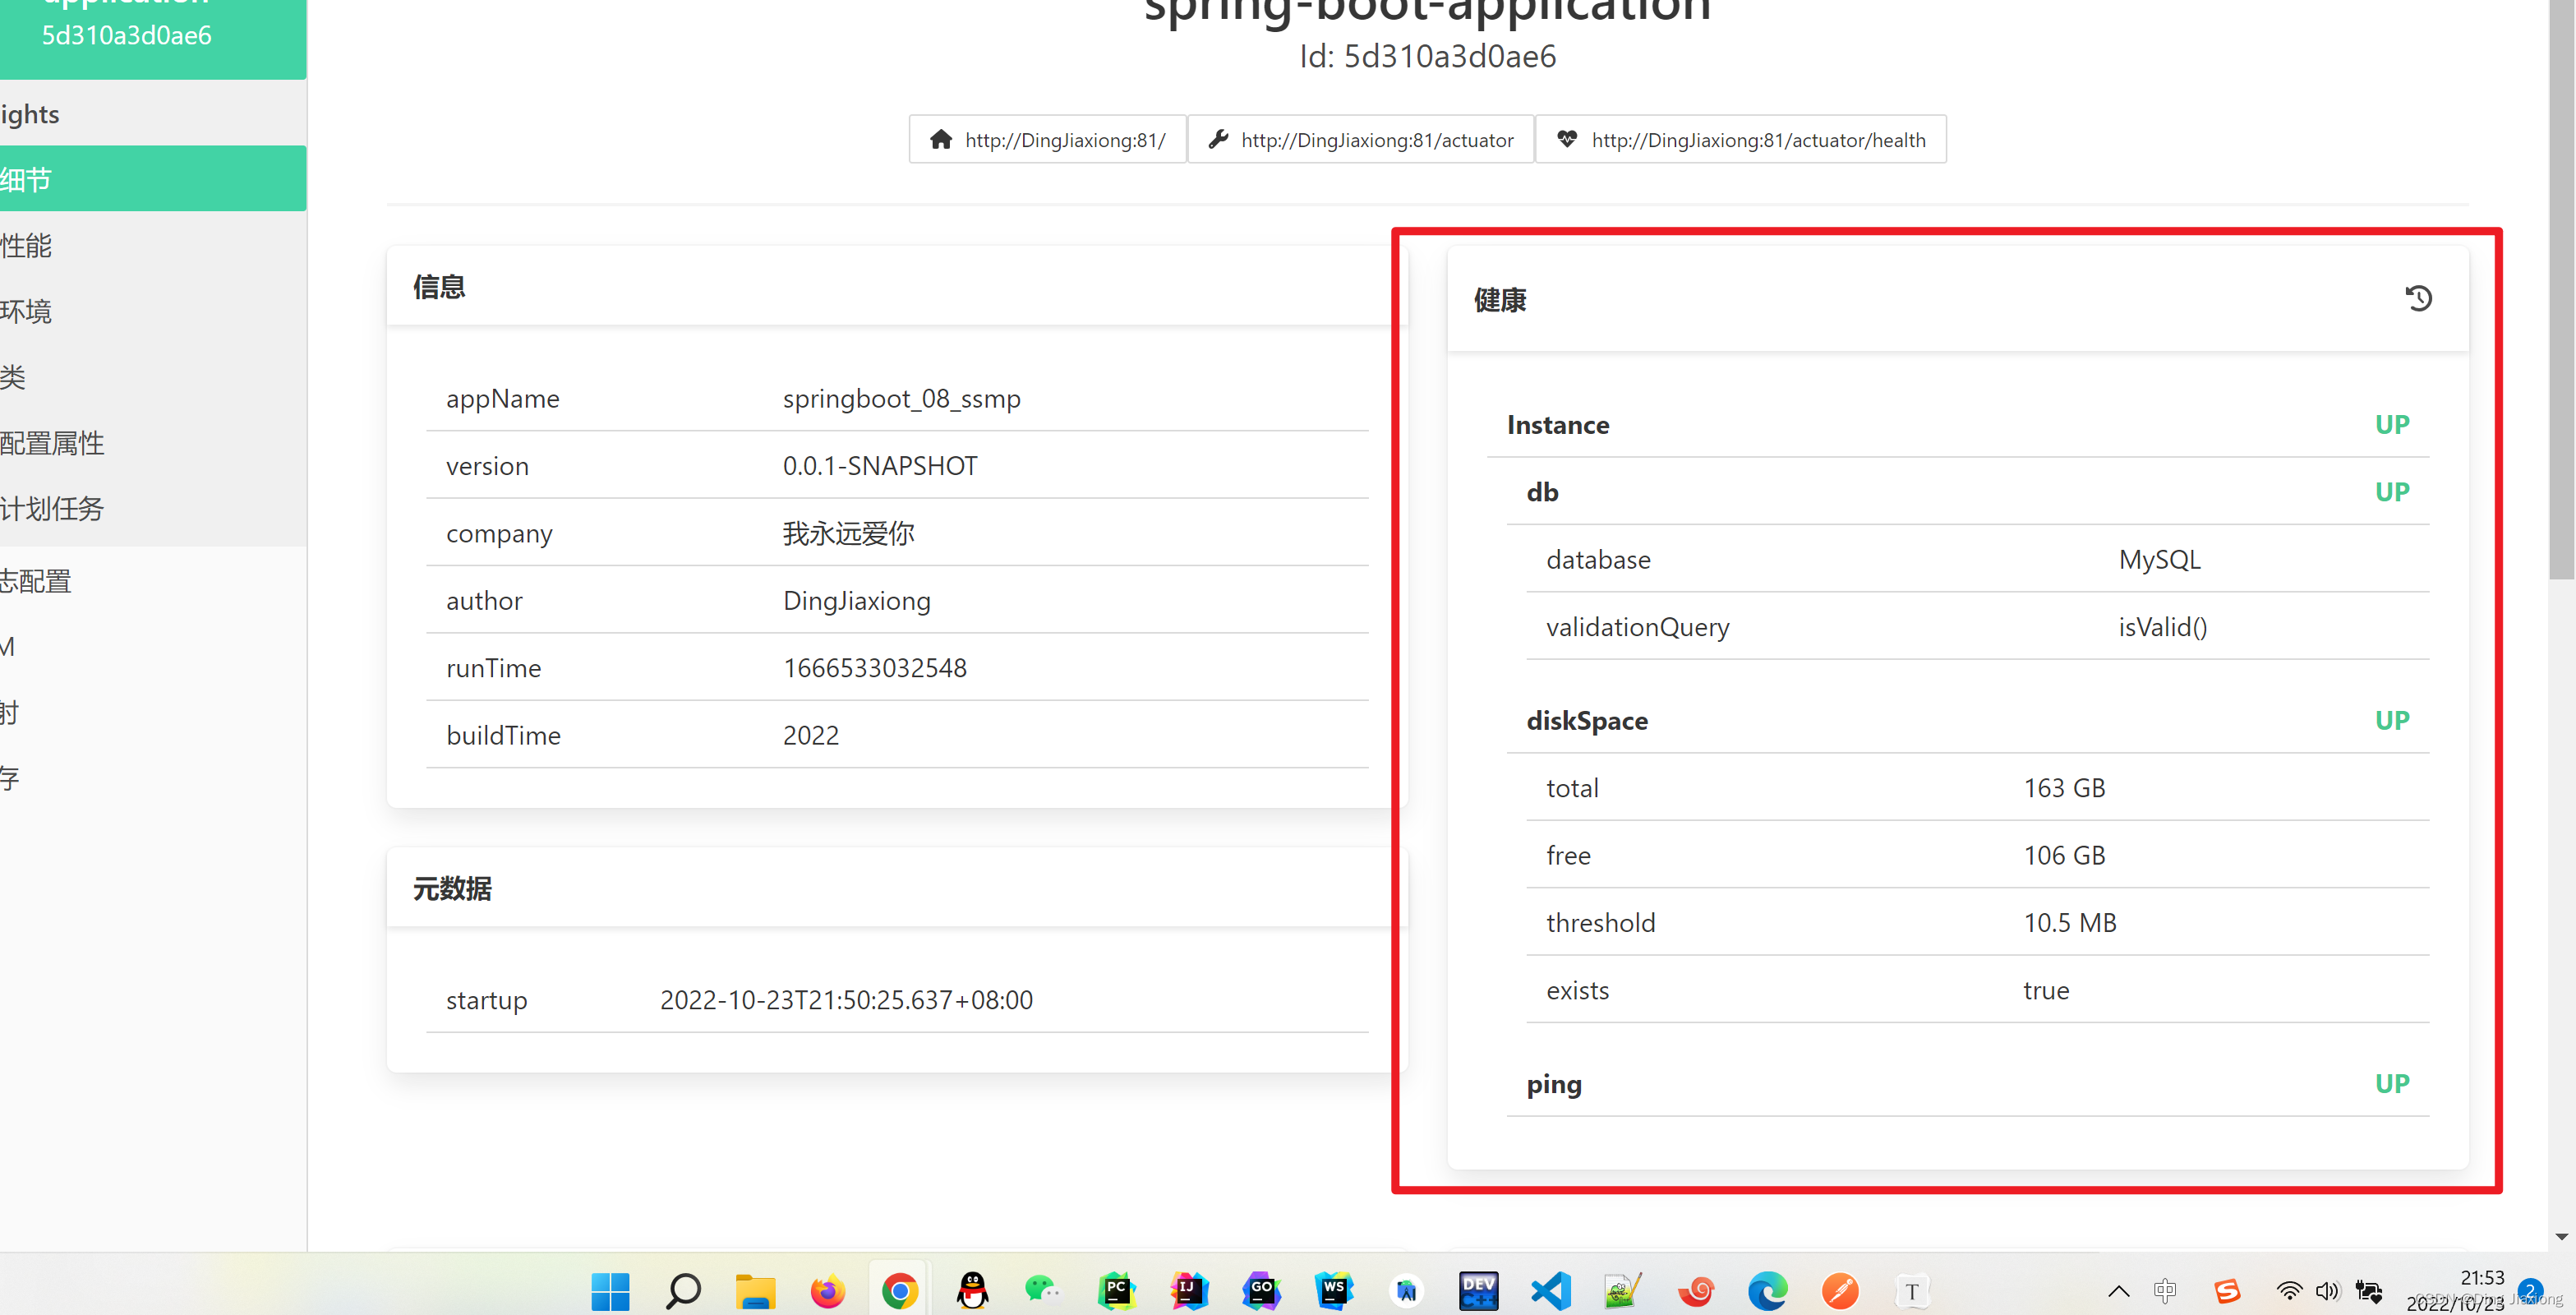Expand the diskSpace health section
This screenshot has height=1315, width=2576.
click(1587, 721)
